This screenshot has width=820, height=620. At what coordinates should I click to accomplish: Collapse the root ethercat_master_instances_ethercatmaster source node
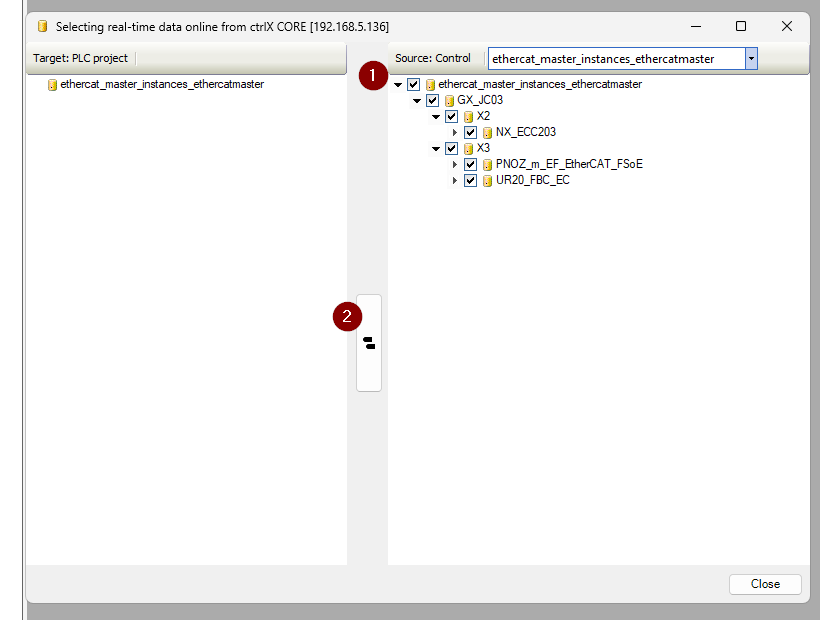[398, 85]
